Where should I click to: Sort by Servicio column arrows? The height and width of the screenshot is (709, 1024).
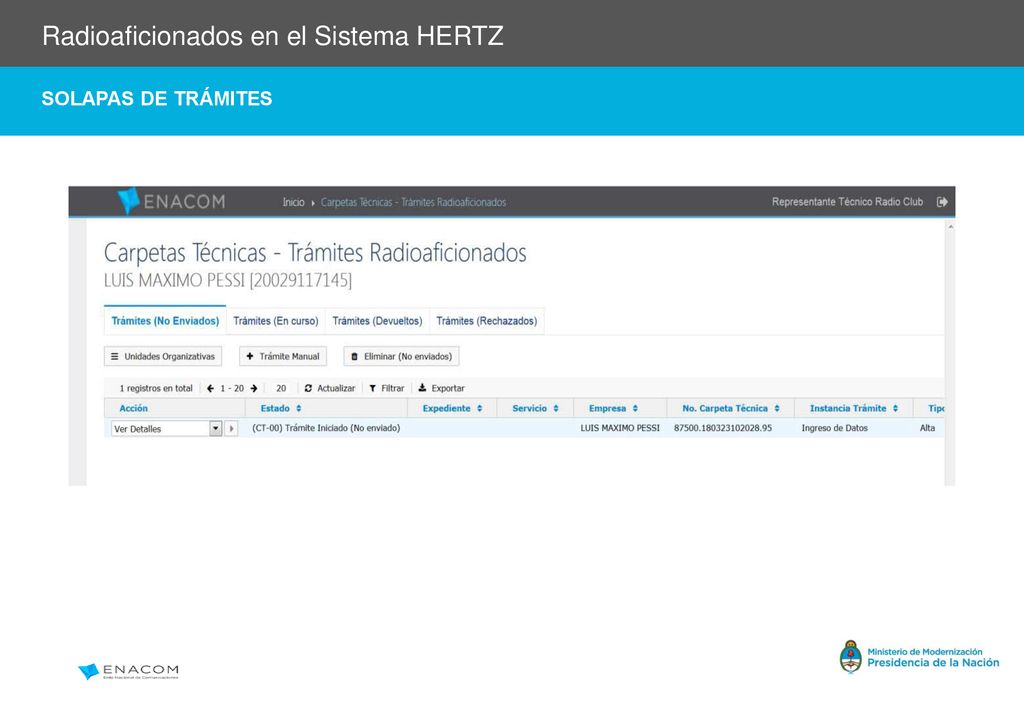coord(556,408)
